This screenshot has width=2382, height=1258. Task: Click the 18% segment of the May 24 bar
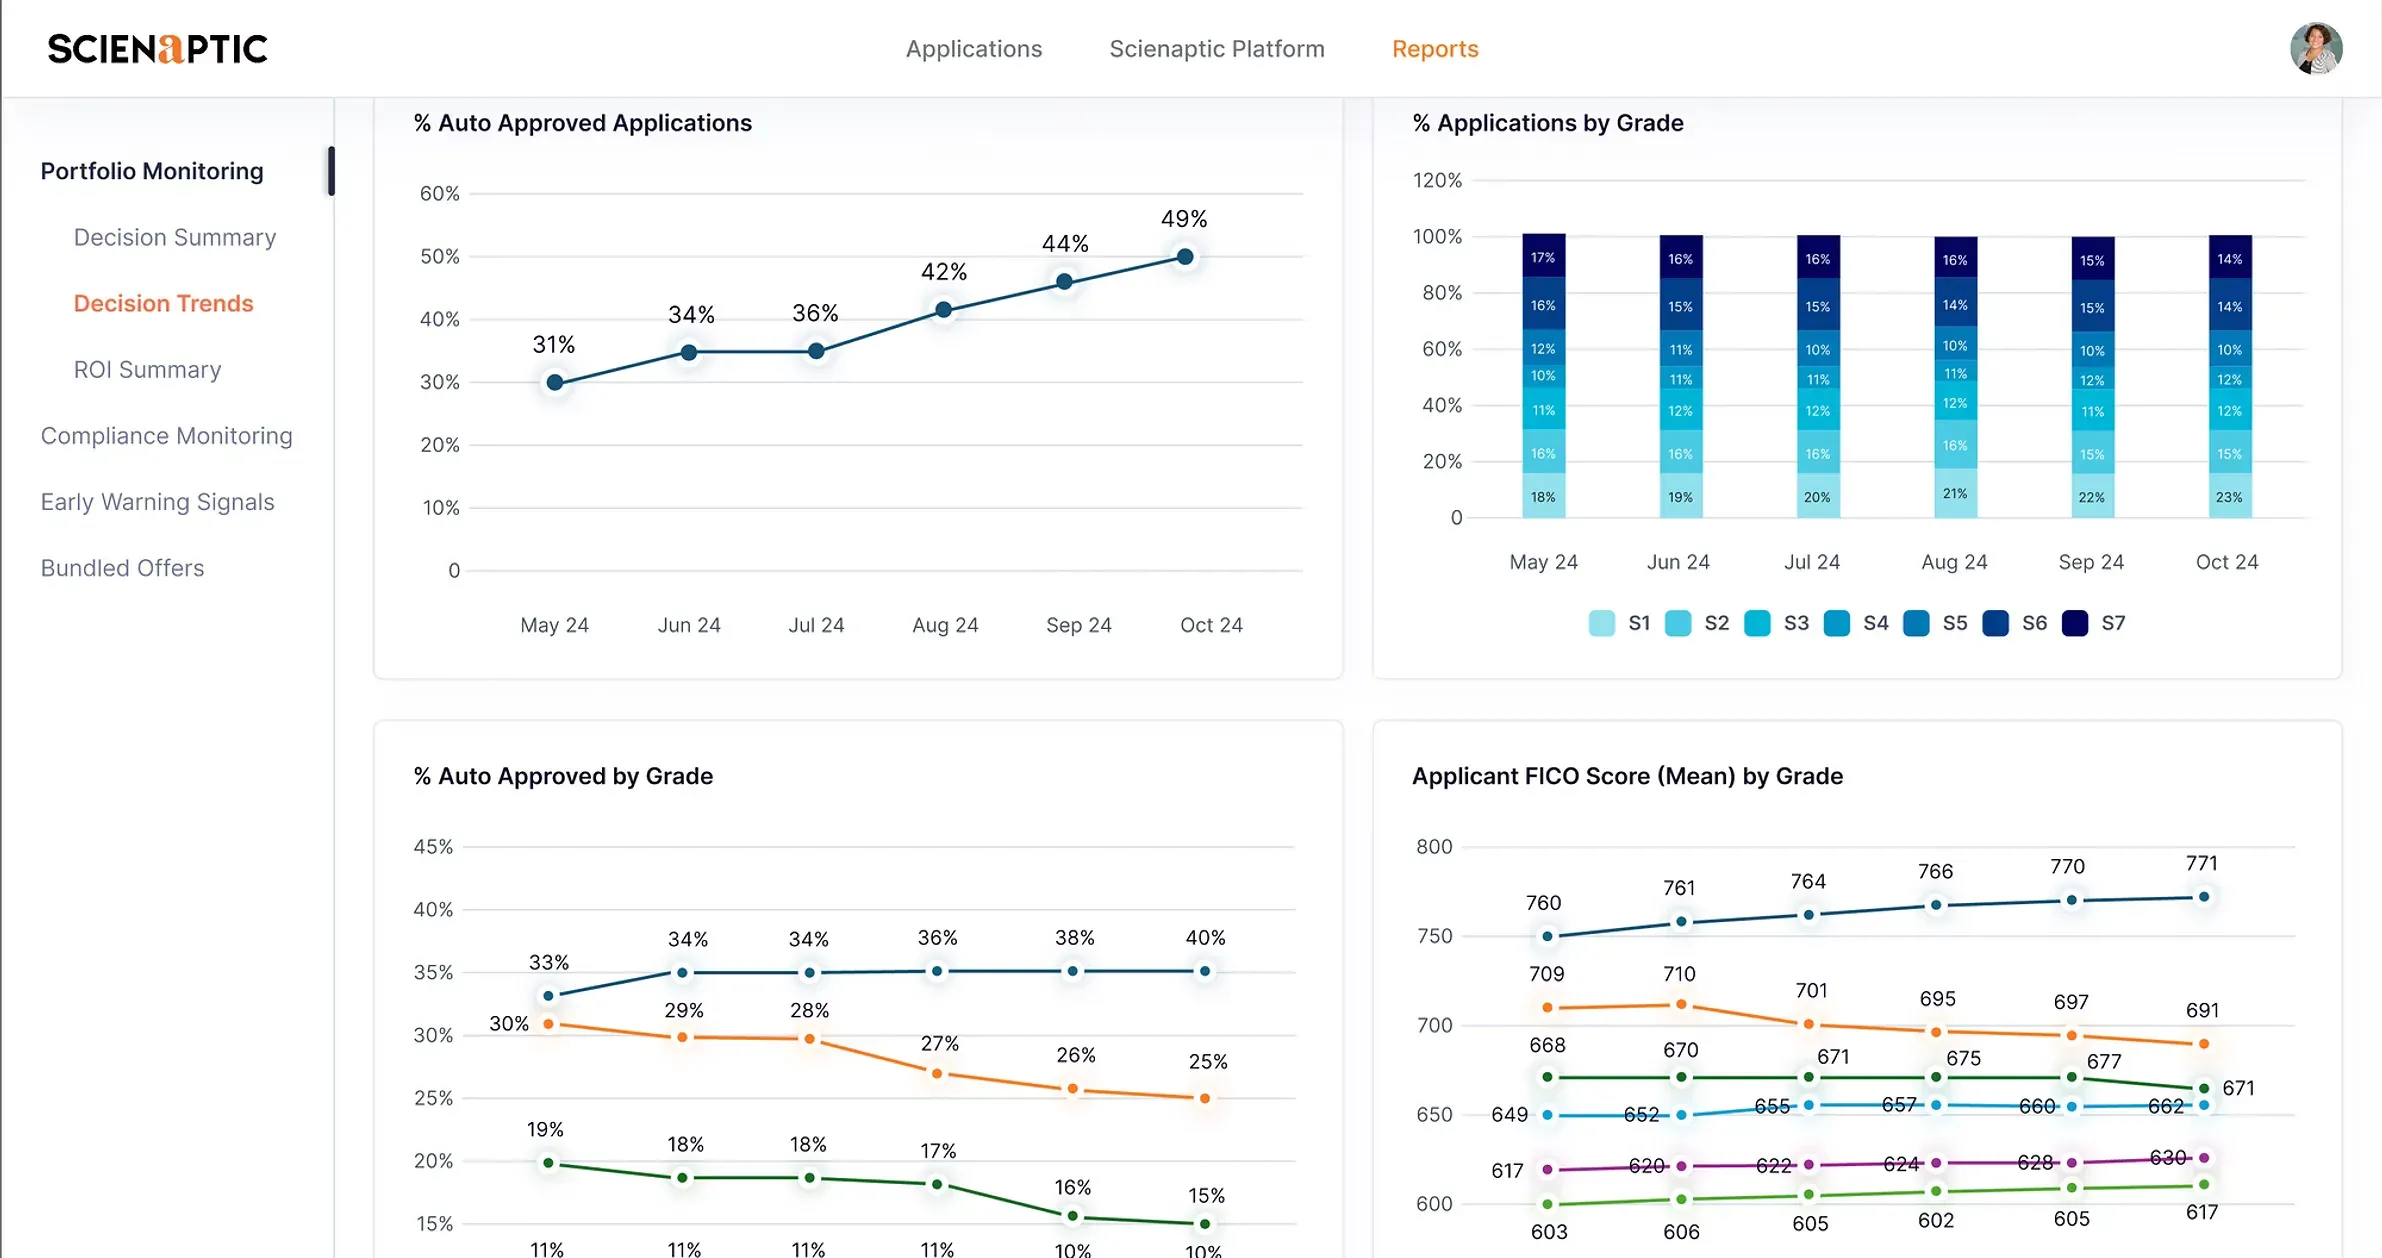click(1543, 497)
